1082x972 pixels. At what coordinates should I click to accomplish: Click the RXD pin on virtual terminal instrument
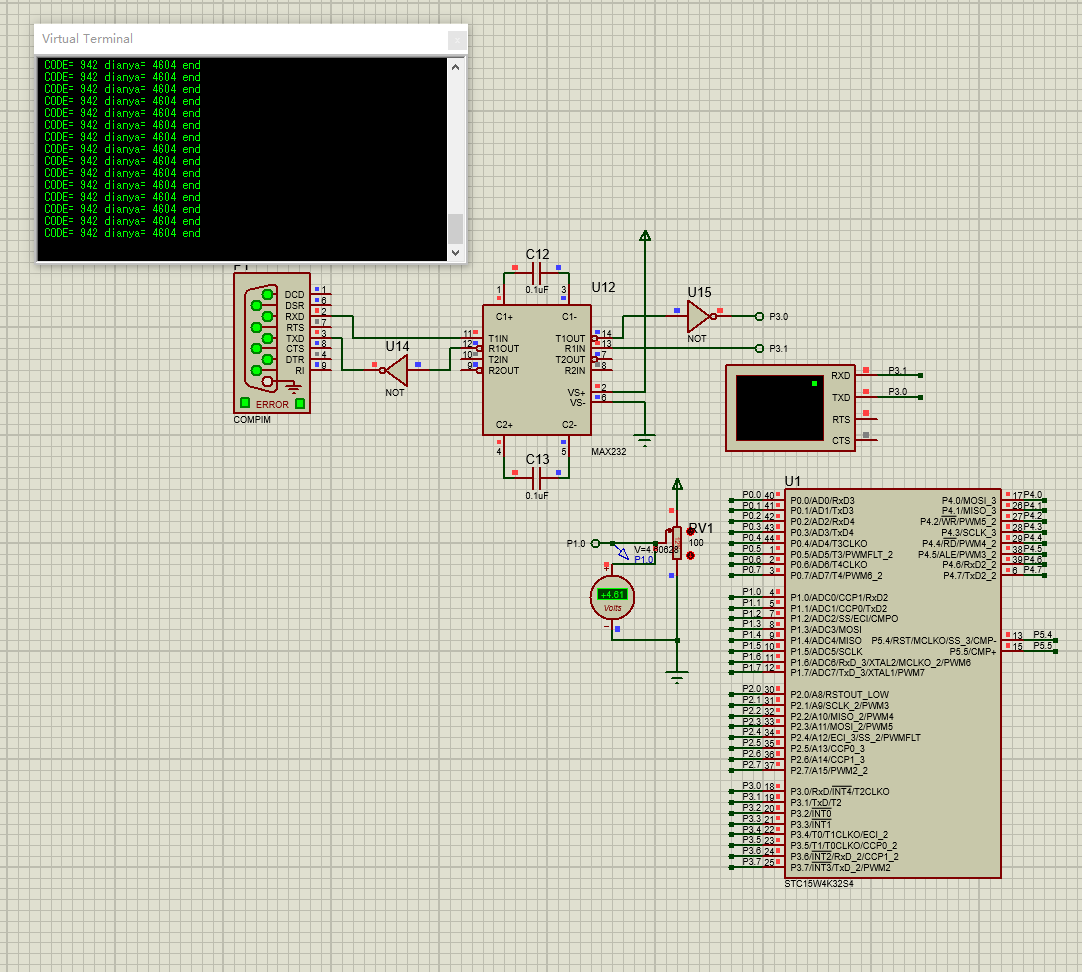(x=840, y=375)
